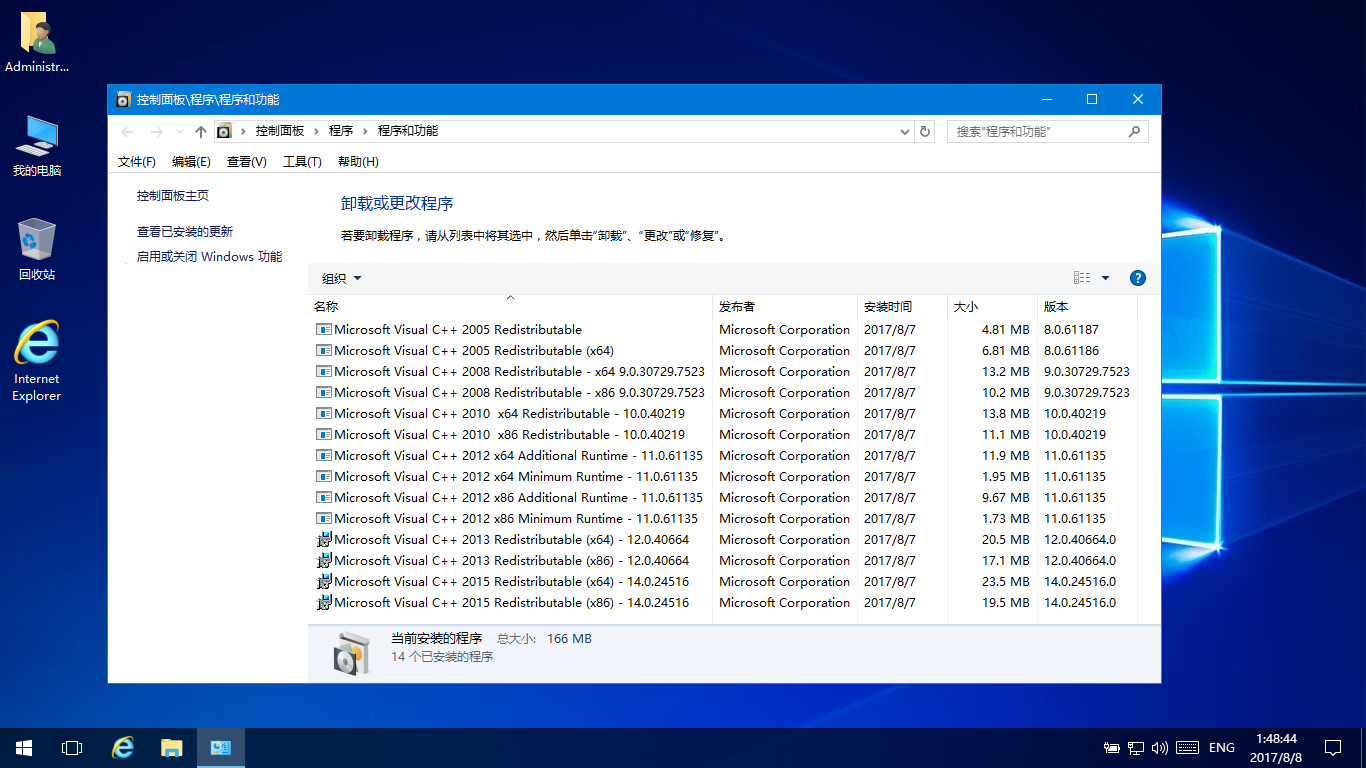1366x768 pixels.
Task: Expand the chevron after 程序 breadcrumb
Action: coord(365,131)
